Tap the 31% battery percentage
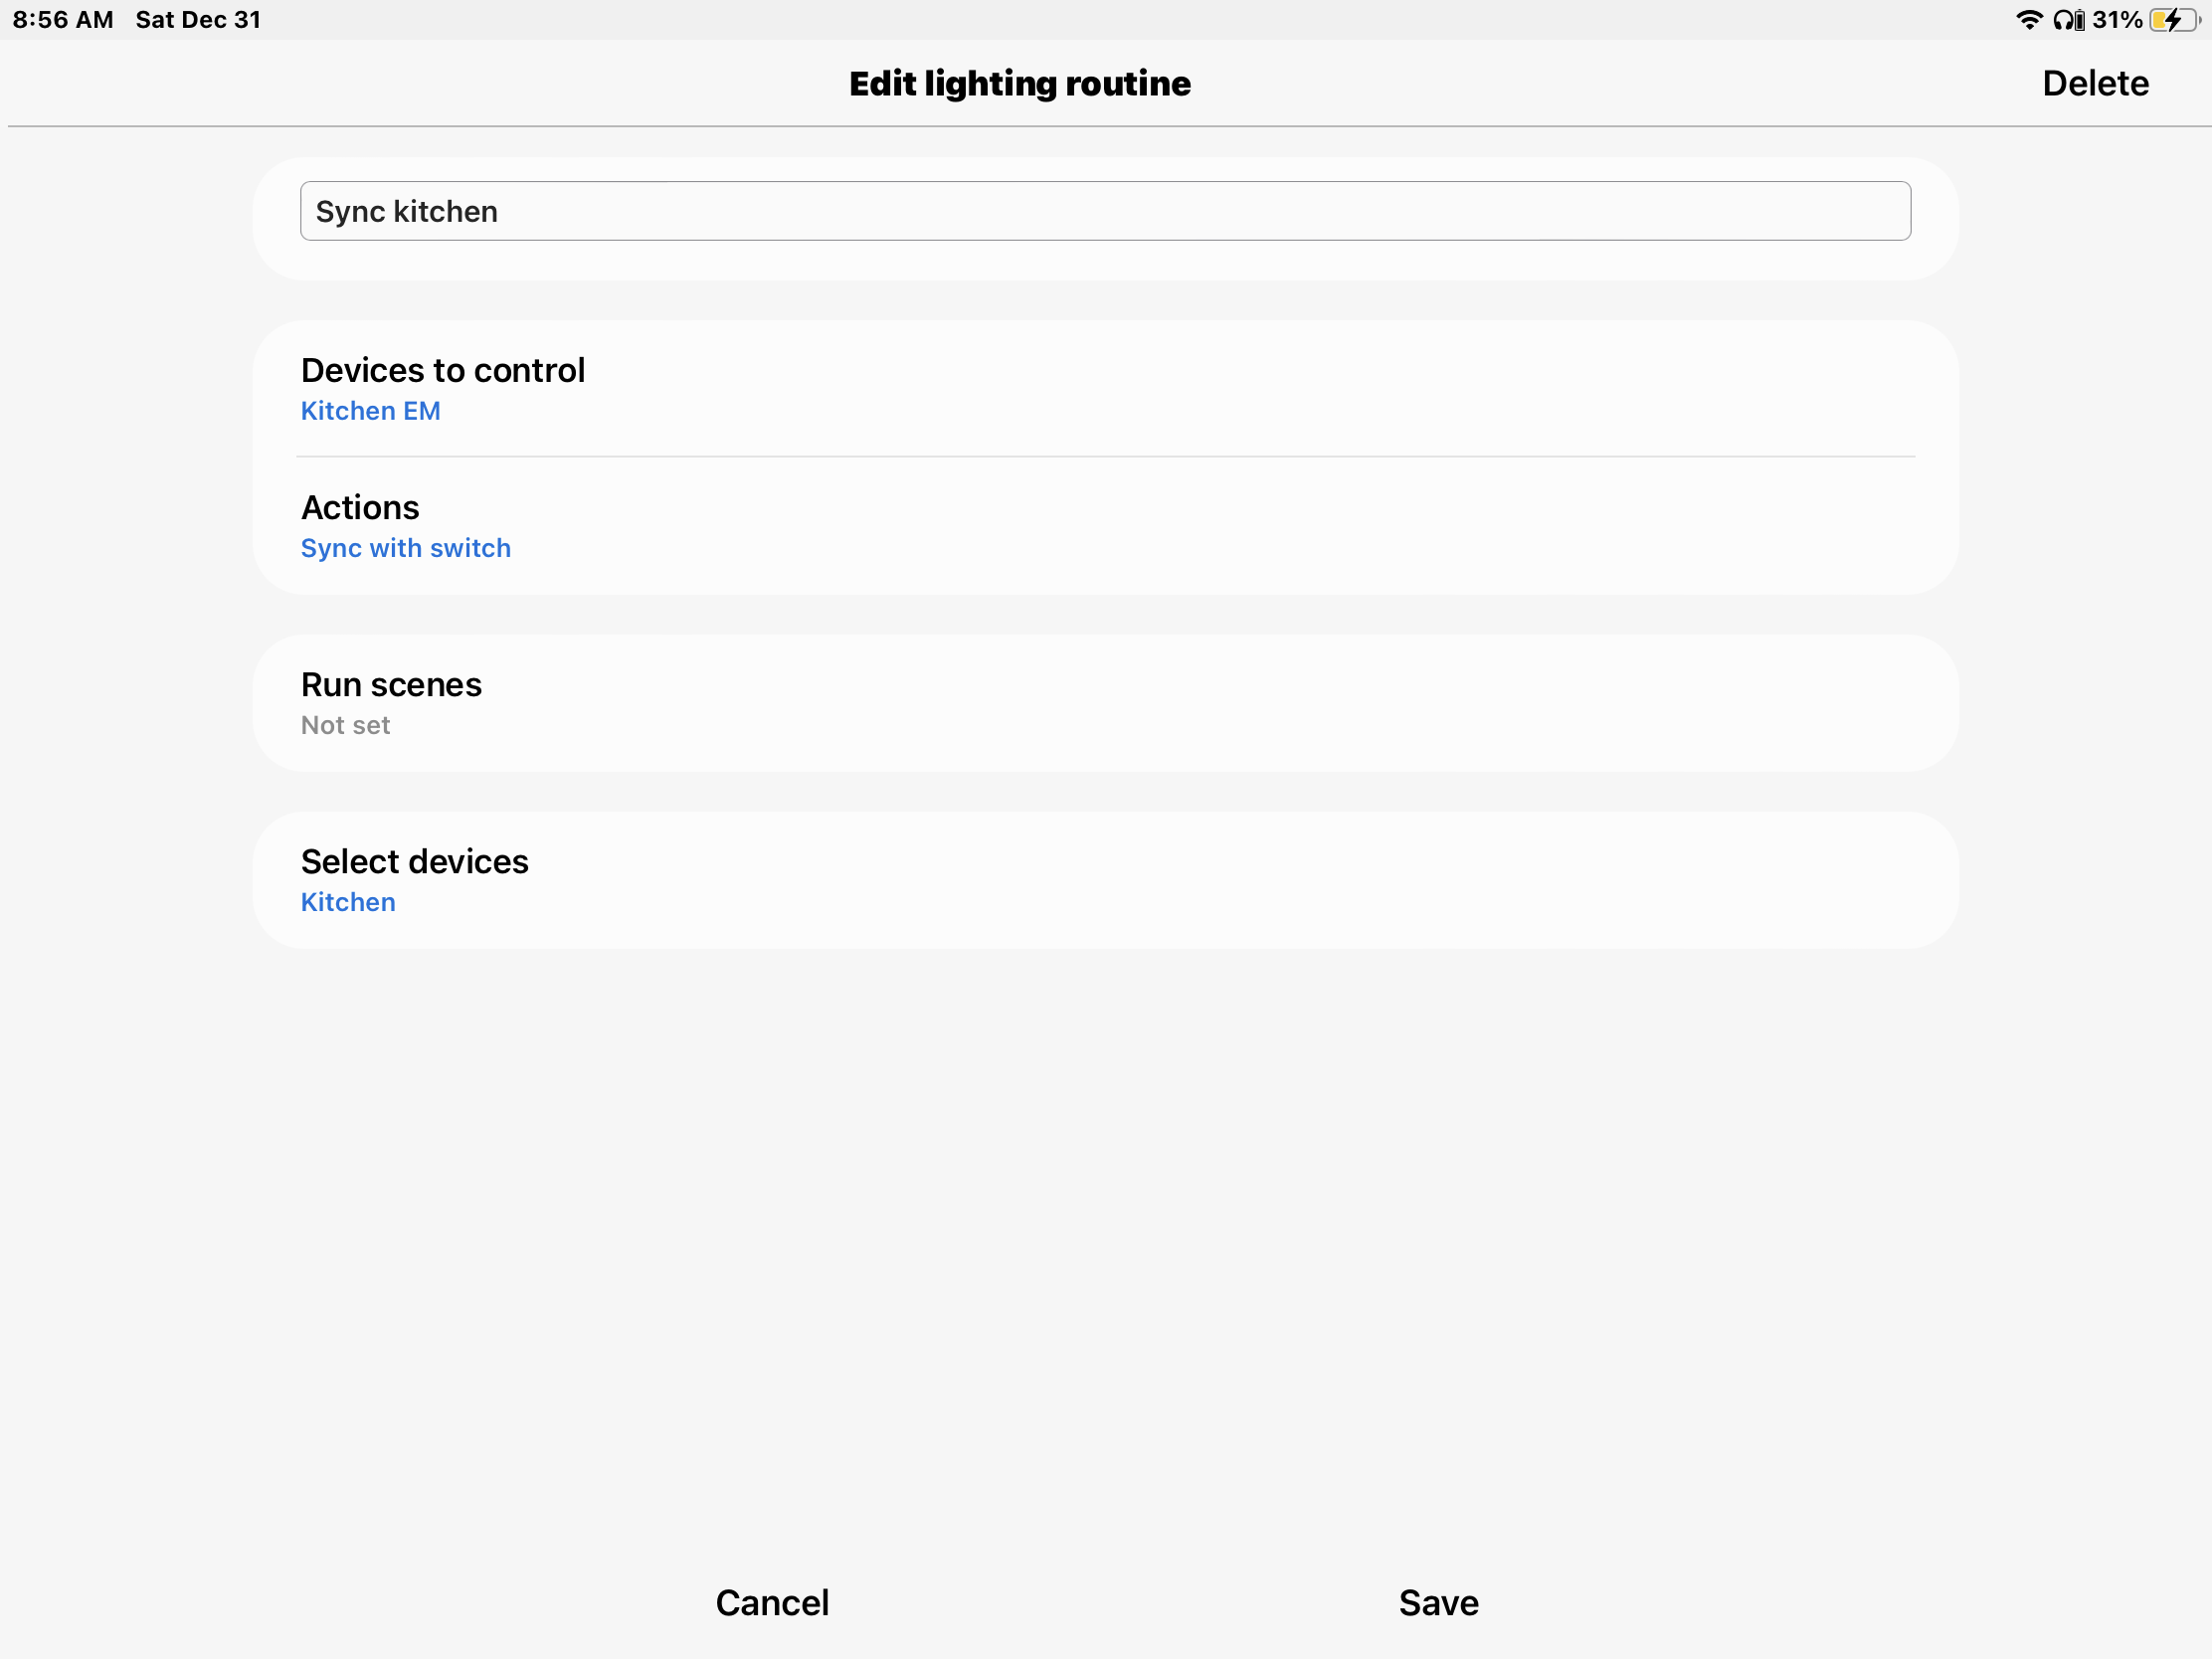Screen dimensions: 2212x1659 pyautogui.click(x=2117, y=20)
